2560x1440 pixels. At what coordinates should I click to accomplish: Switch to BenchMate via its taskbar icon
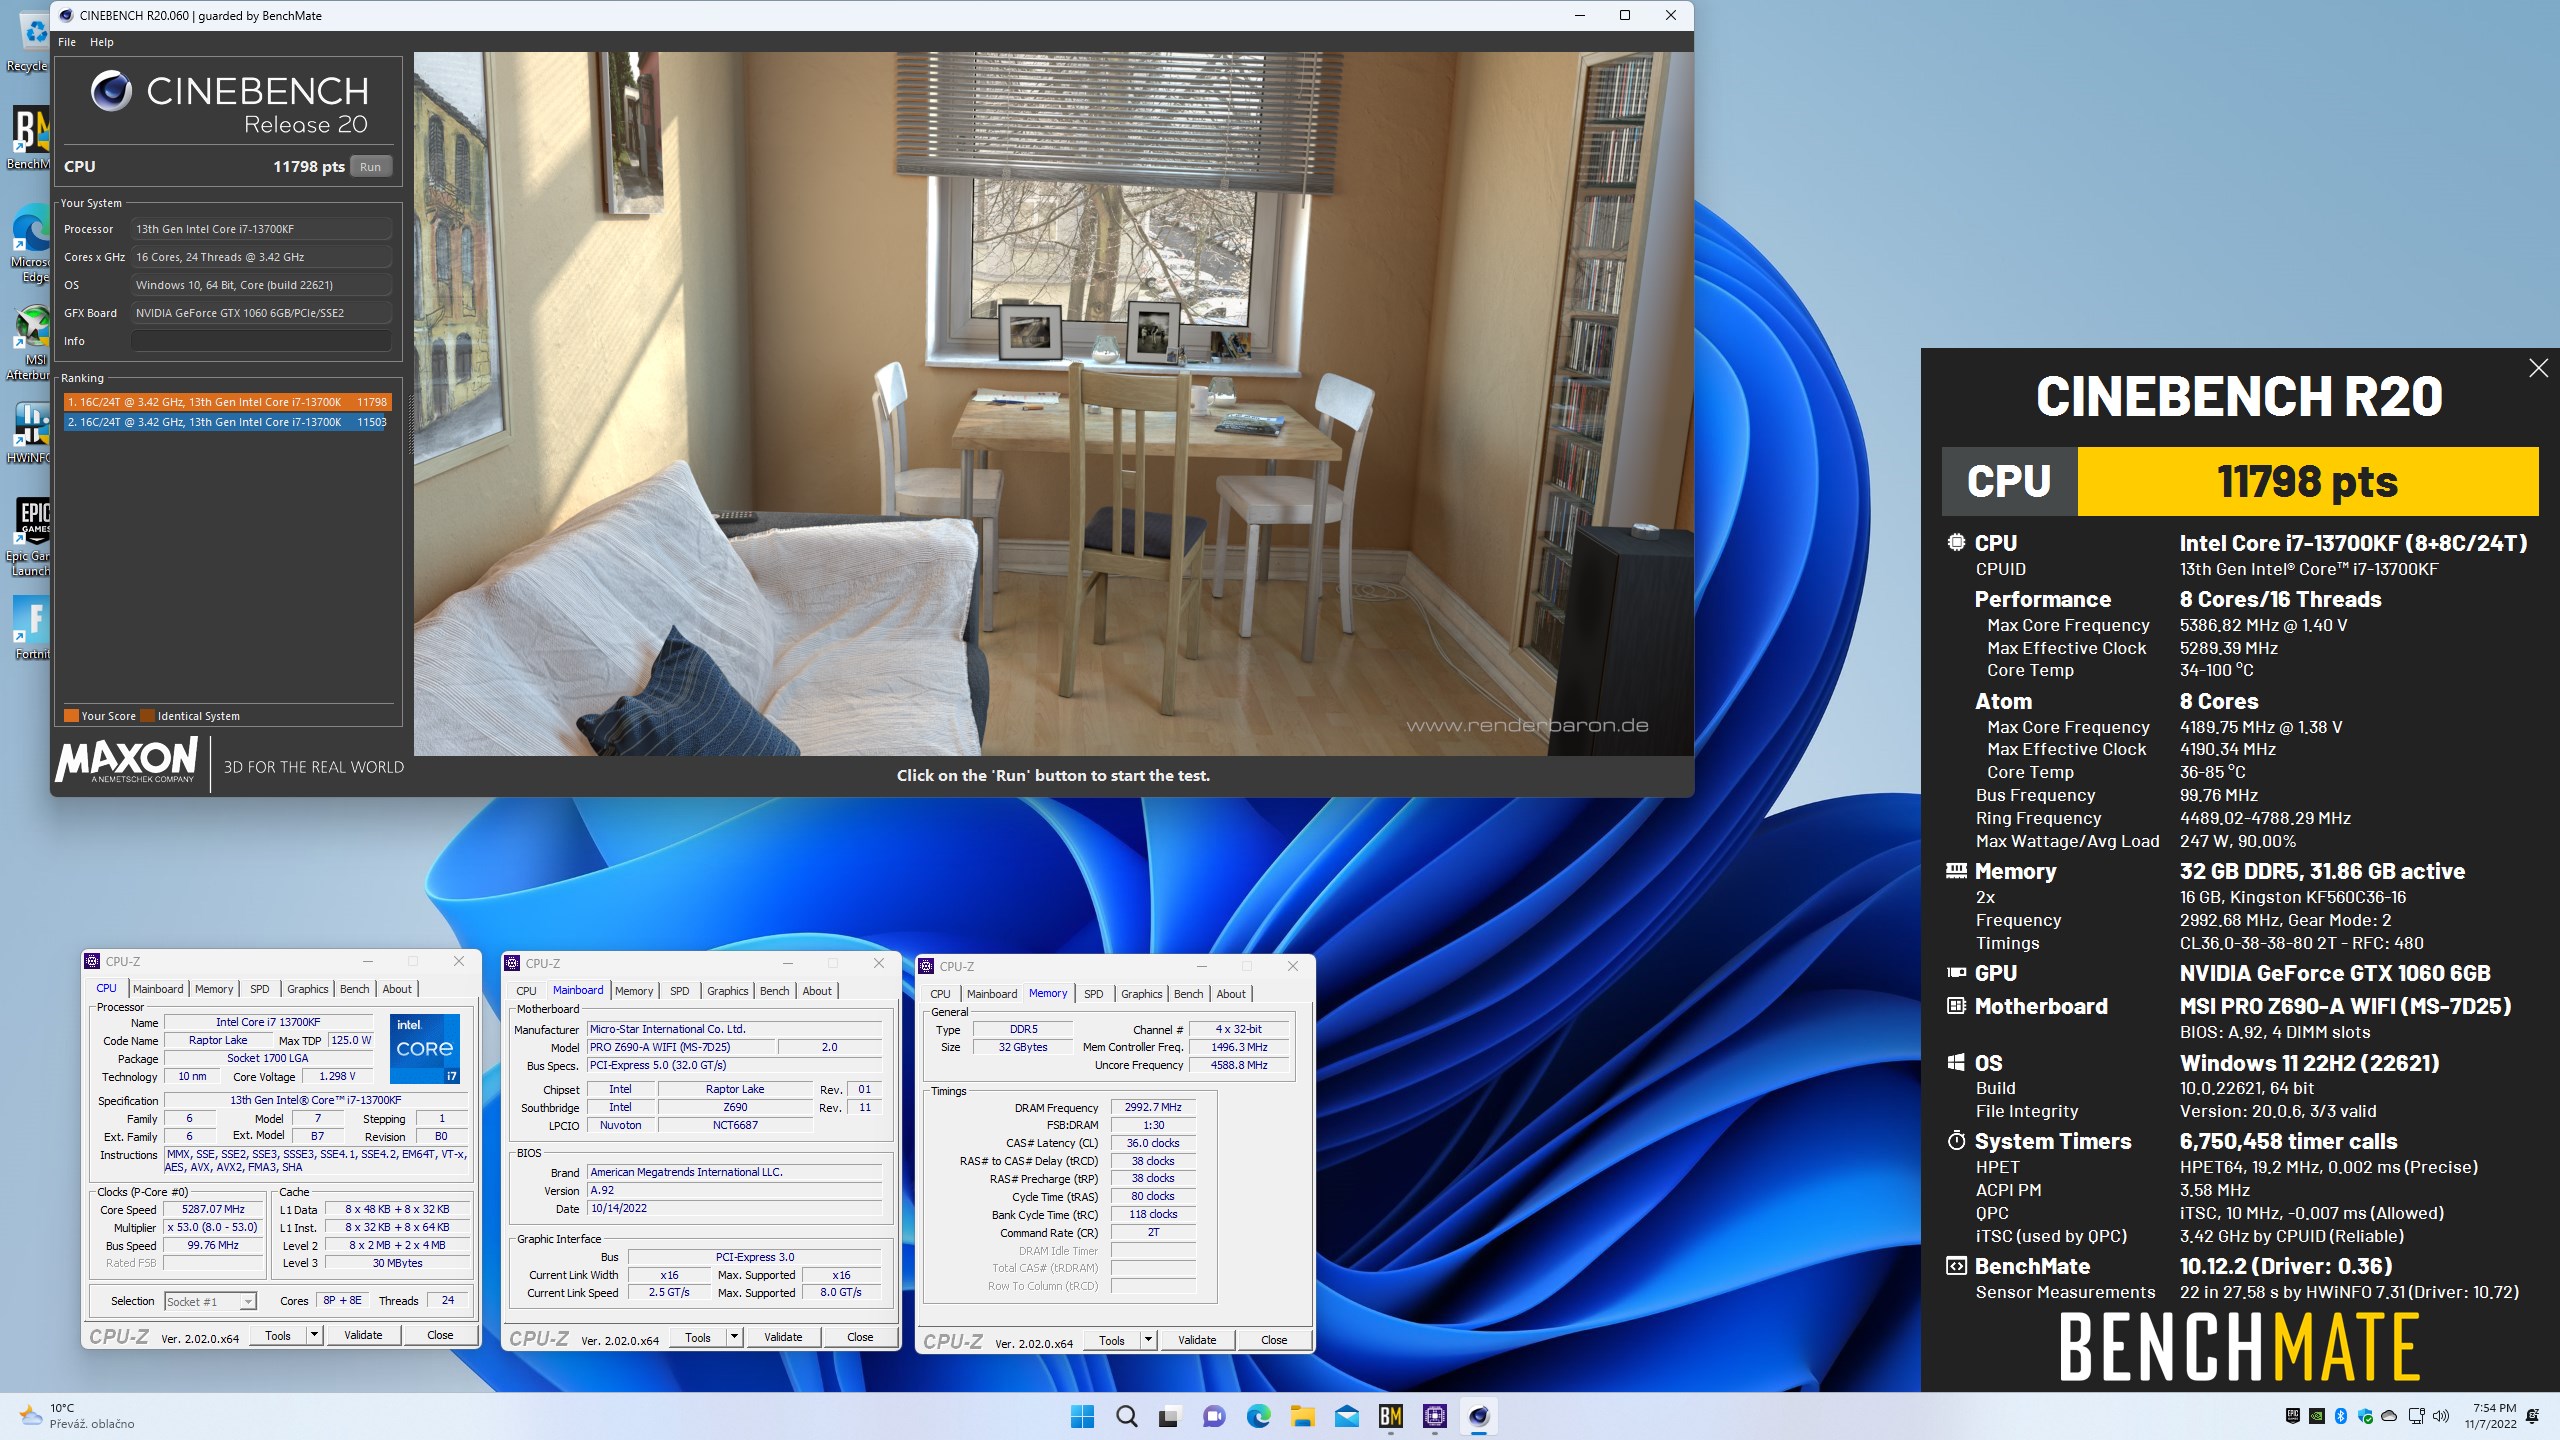pyautogui.click(x=1390, y=1416)
